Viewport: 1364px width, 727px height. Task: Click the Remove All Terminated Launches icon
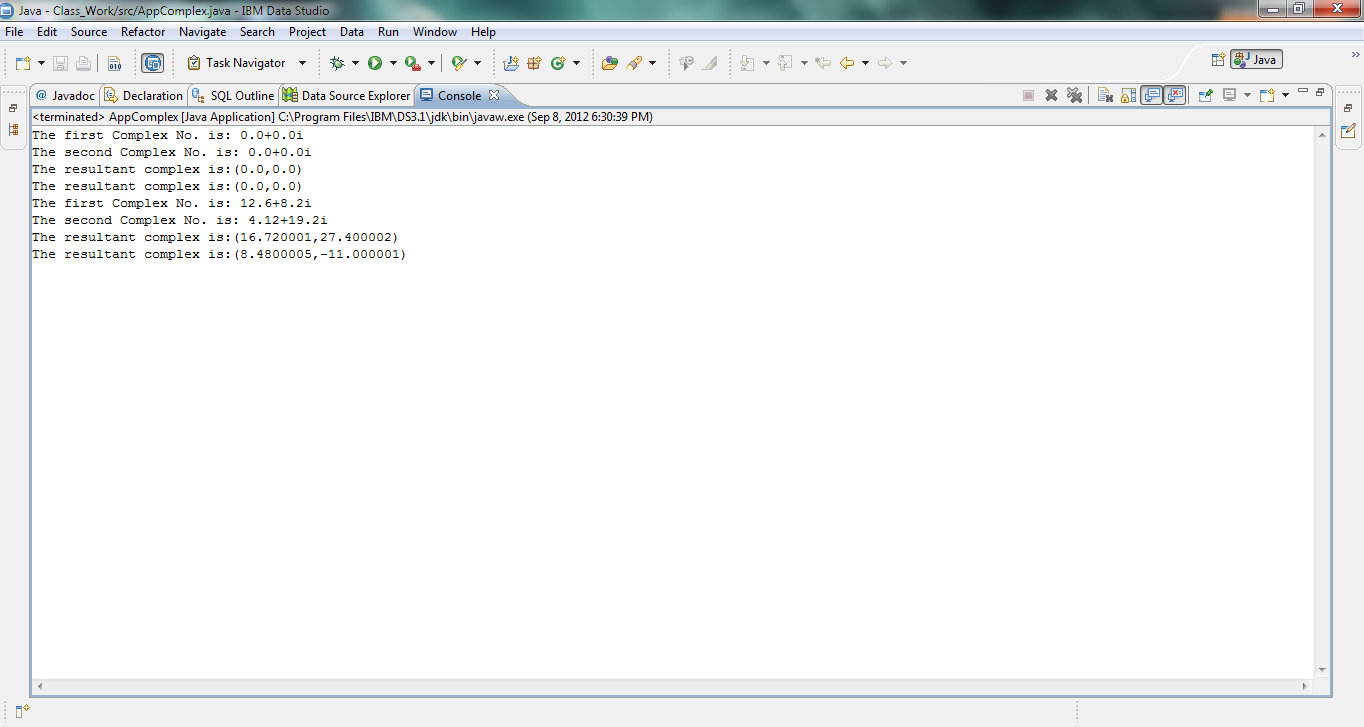[x=1074, y=95]
